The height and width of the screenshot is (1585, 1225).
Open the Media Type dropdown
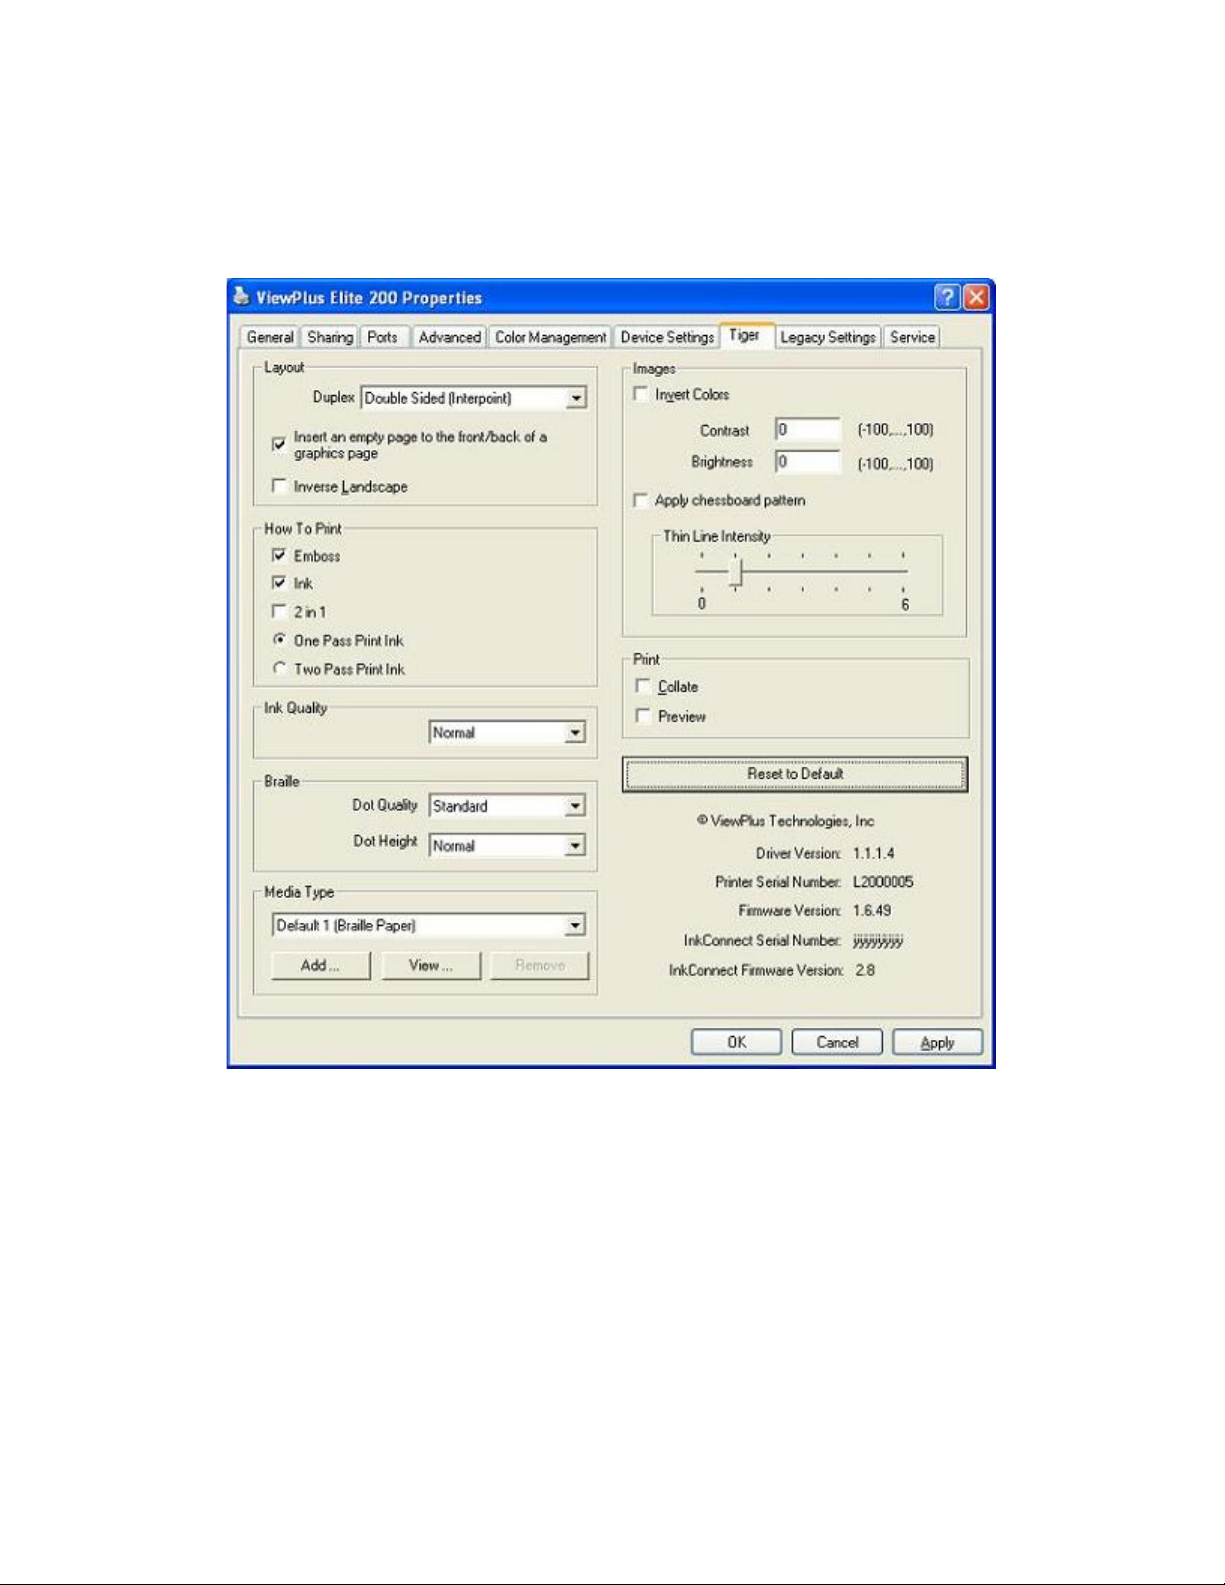(x=429, y=926)
